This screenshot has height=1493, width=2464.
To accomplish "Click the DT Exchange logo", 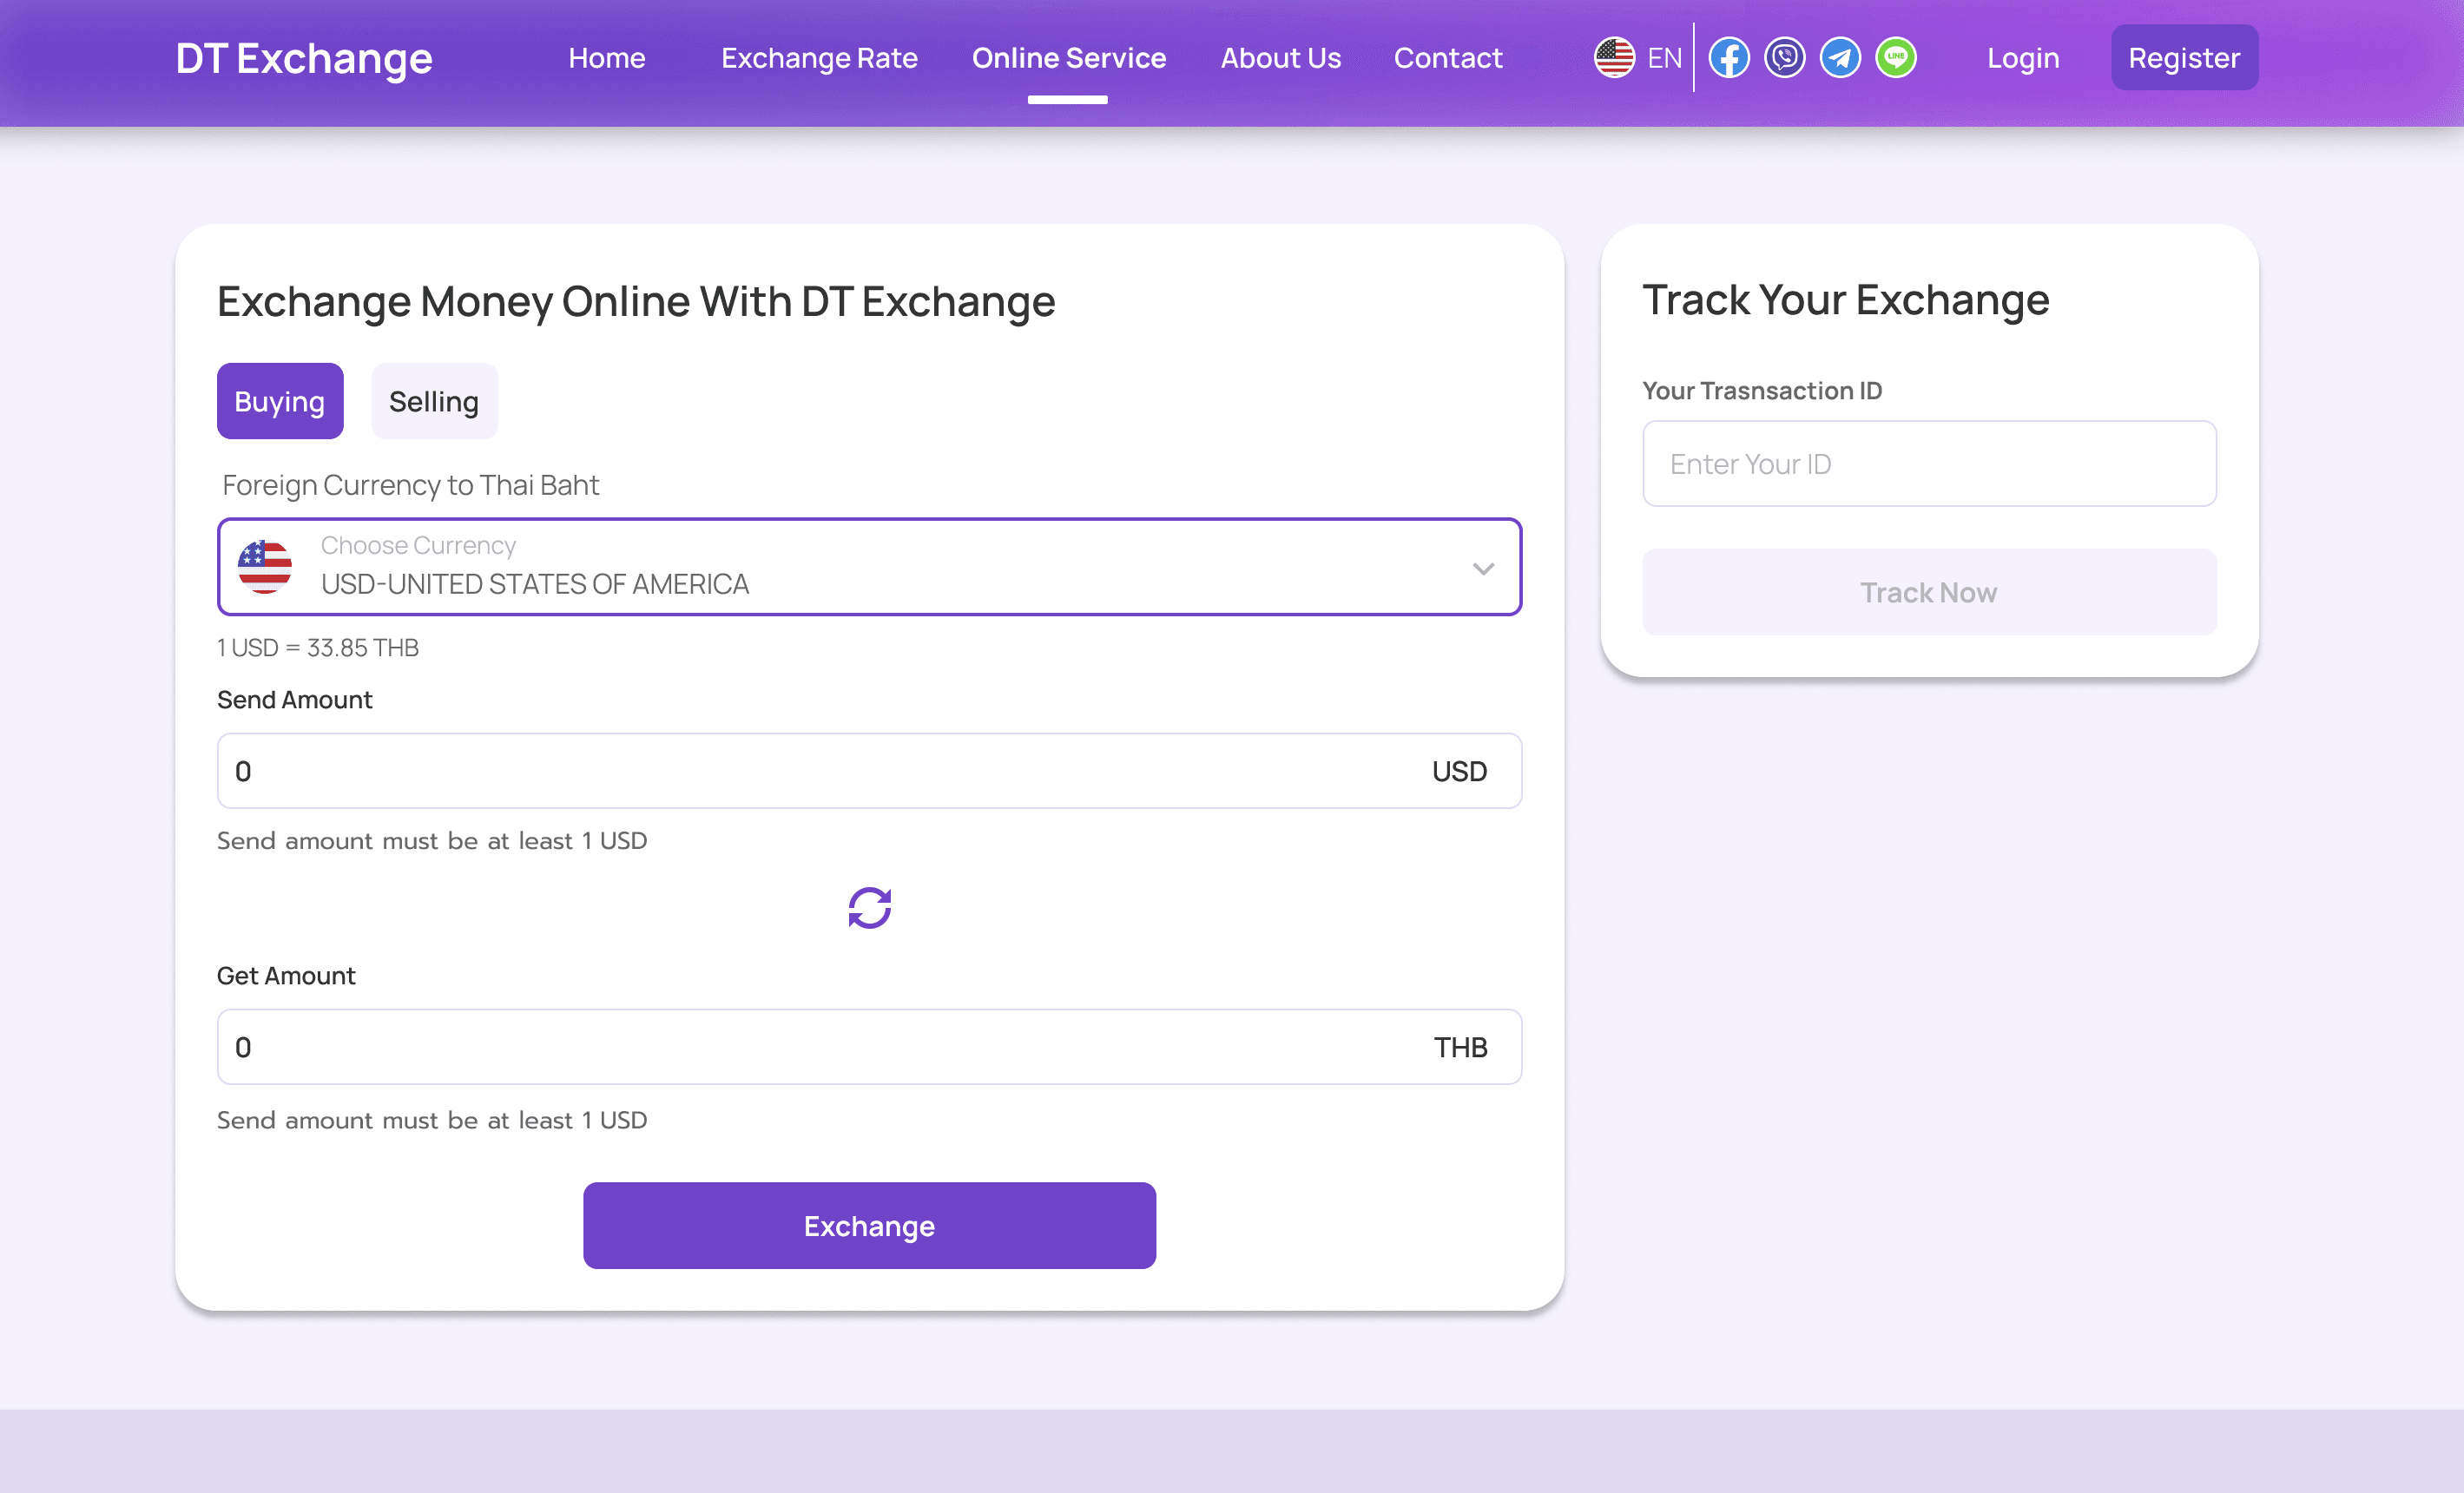I will click(304, 58).
